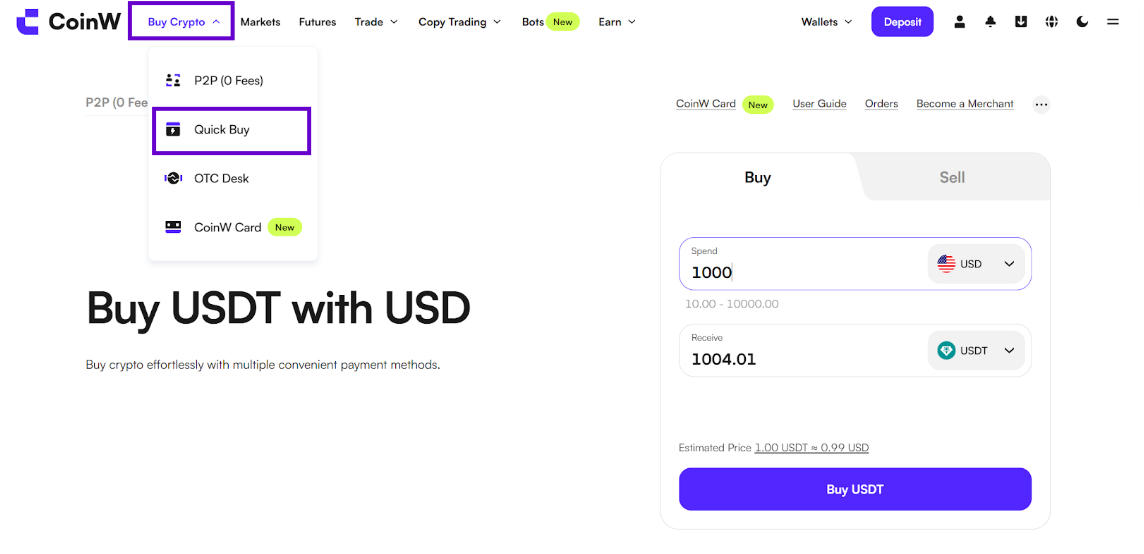The height and width of the screenshot is (554, 1144).
Task: Select Quick Buy from the dropdown
Action: [x=232, y=131]
